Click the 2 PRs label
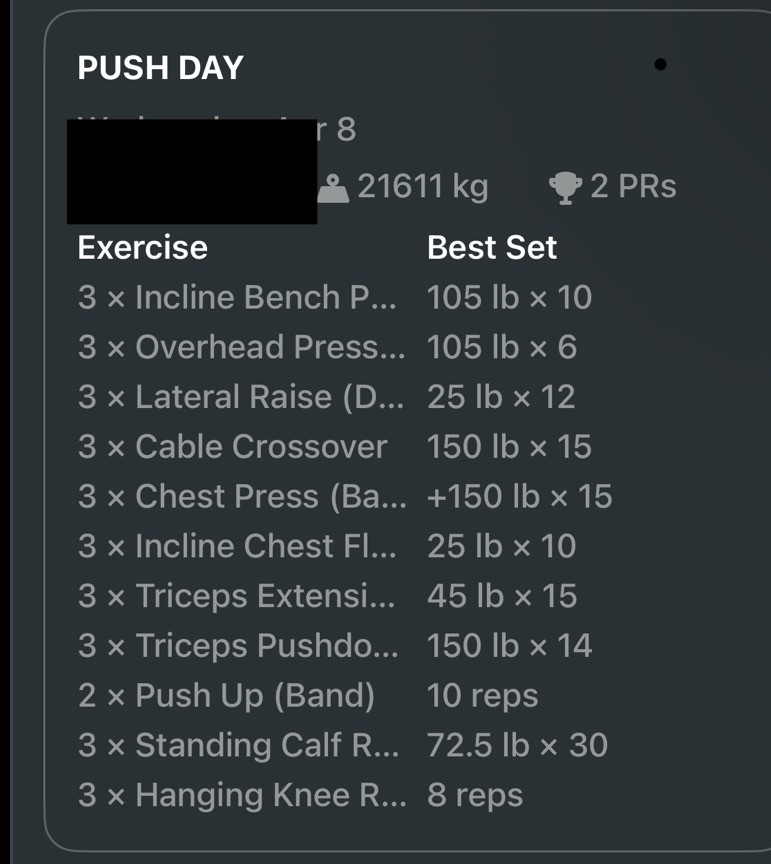 tap(632, 187)
